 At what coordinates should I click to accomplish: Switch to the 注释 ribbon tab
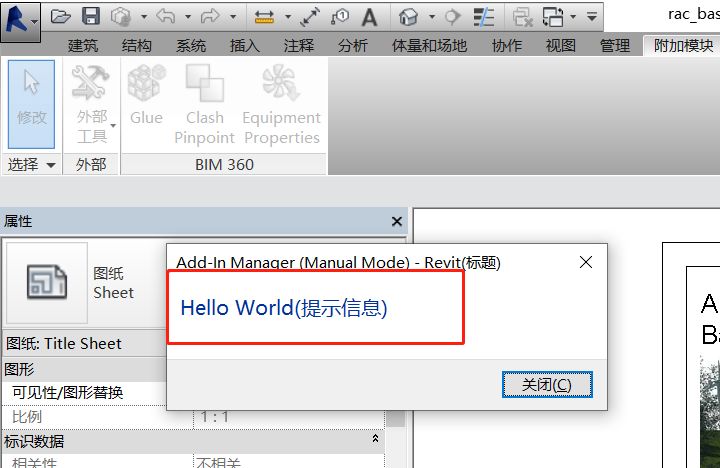point(299,45)
